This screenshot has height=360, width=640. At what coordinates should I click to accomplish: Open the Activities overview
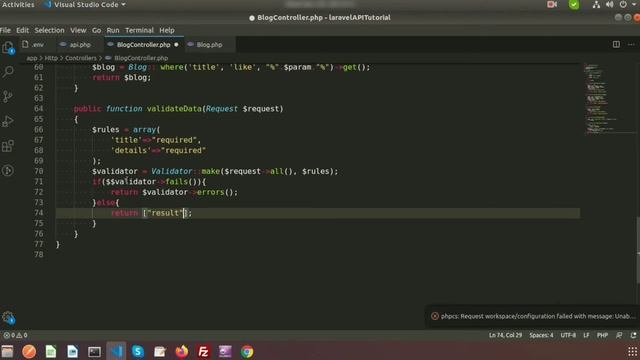pos(18,4)
